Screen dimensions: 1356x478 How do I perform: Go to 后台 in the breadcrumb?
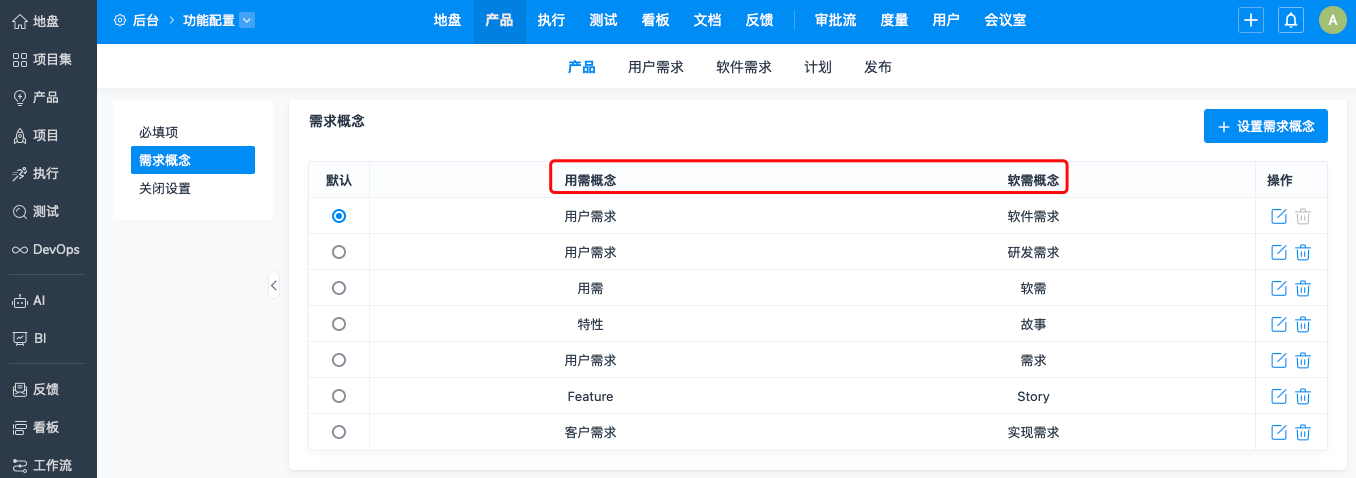click(x=145, y=20)
